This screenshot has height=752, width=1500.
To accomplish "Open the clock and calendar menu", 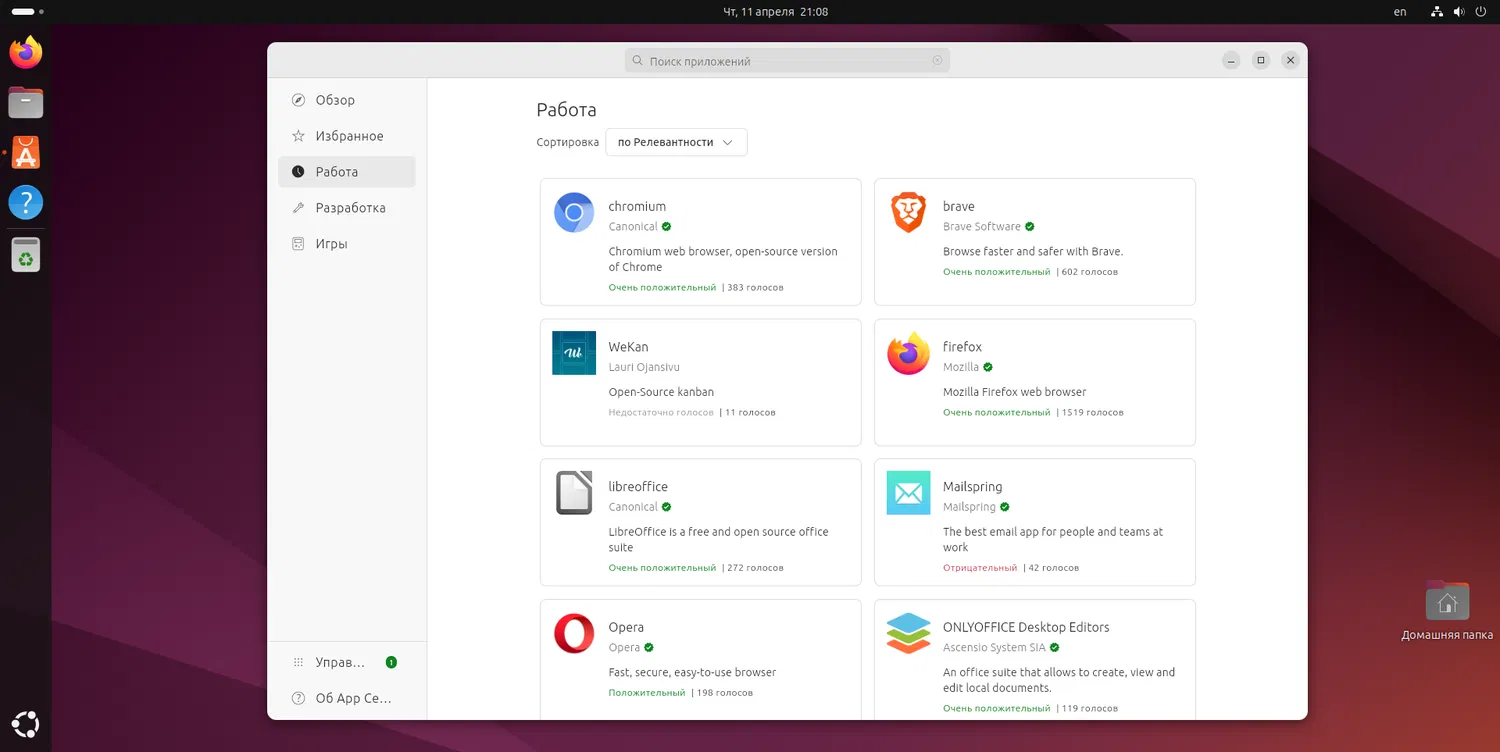I will click(775, 12).
